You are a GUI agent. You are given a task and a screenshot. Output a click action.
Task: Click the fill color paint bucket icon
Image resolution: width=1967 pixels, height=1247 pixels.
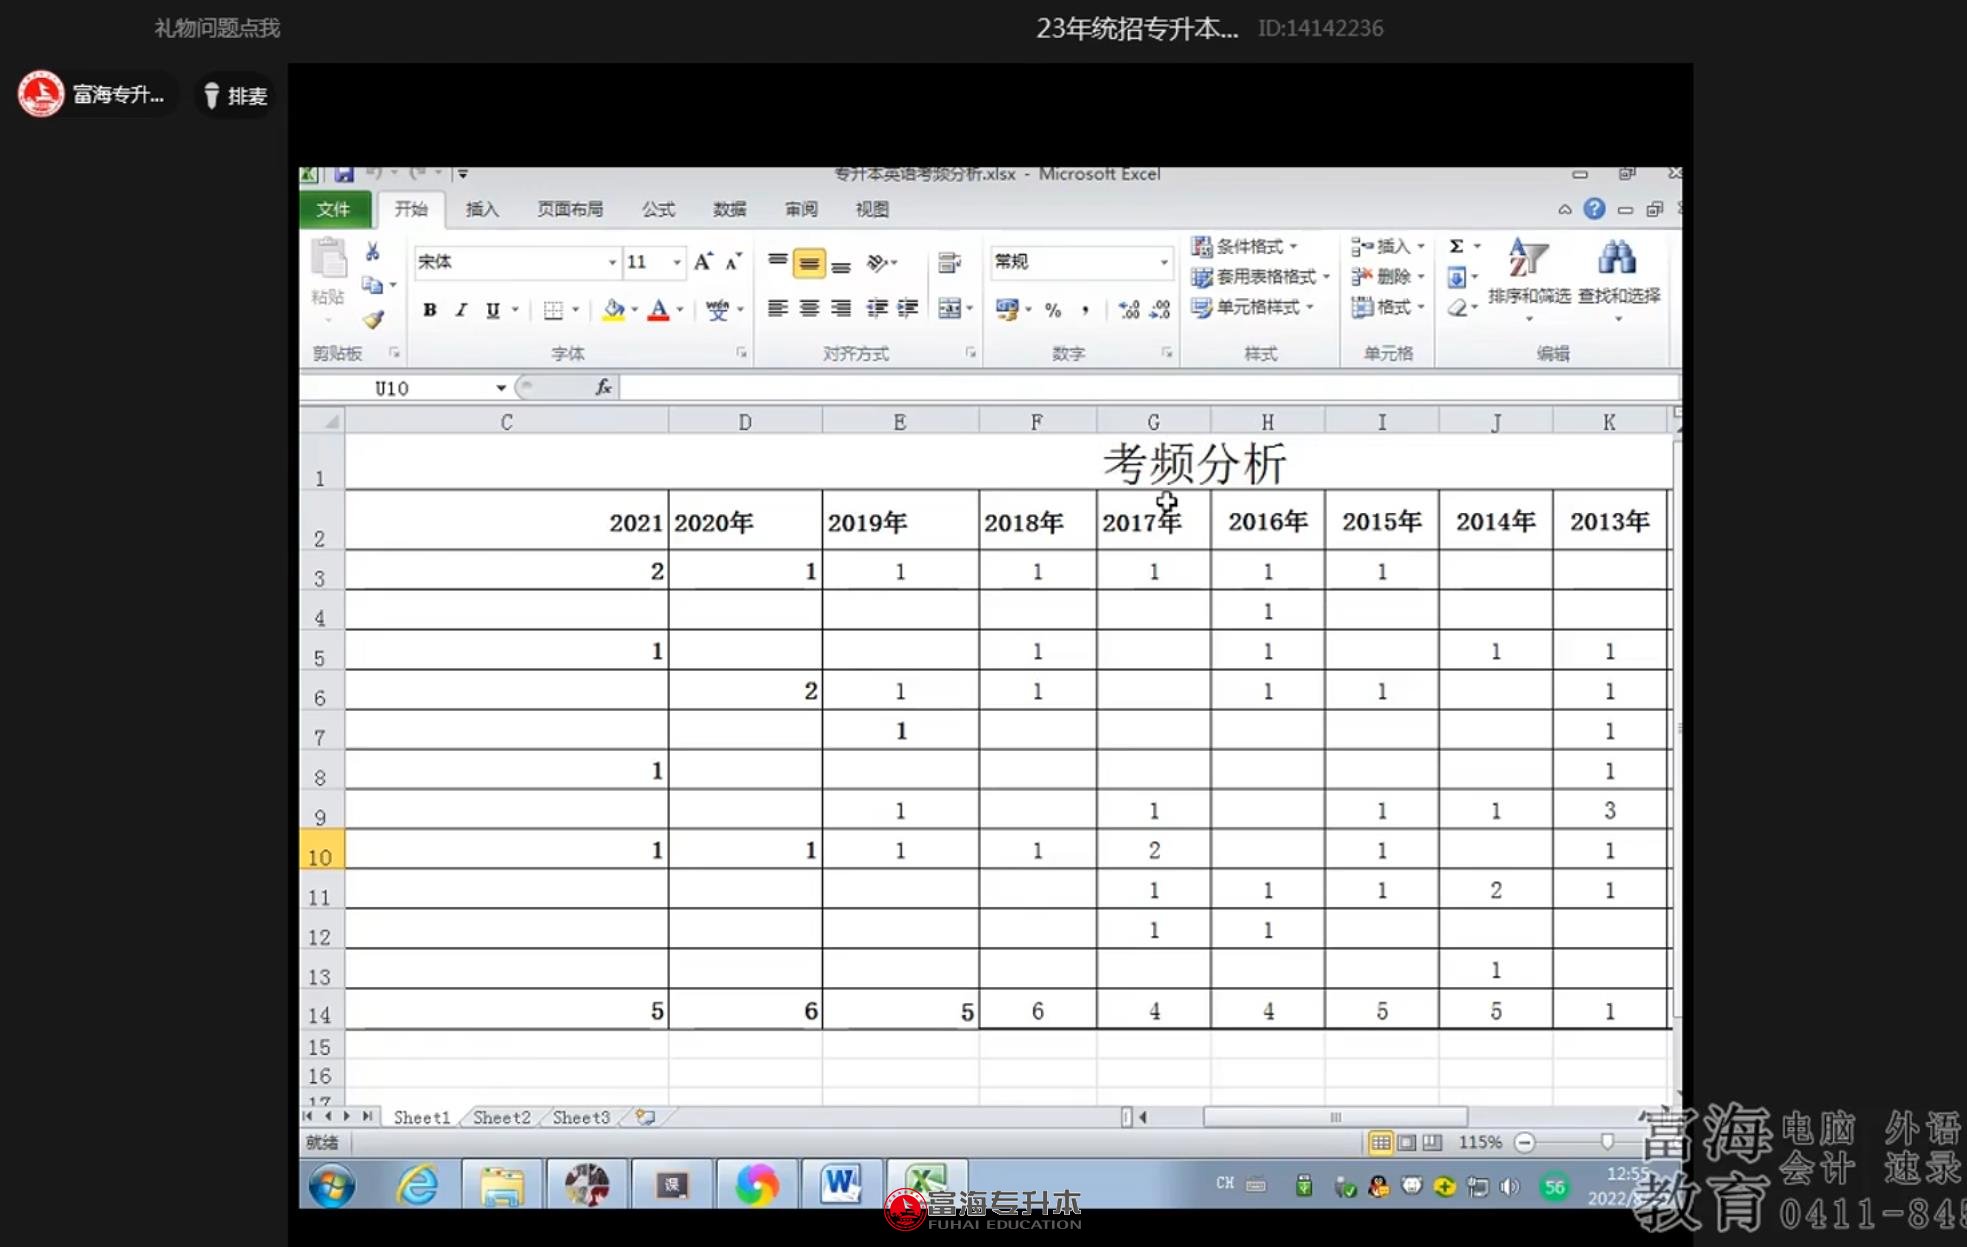pos(613,310)
